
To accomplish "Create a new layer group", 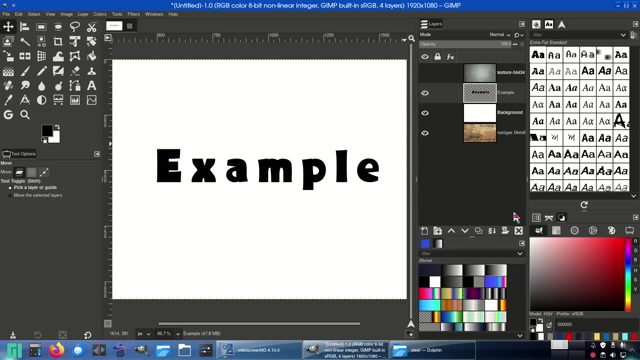I will [438, 231].
